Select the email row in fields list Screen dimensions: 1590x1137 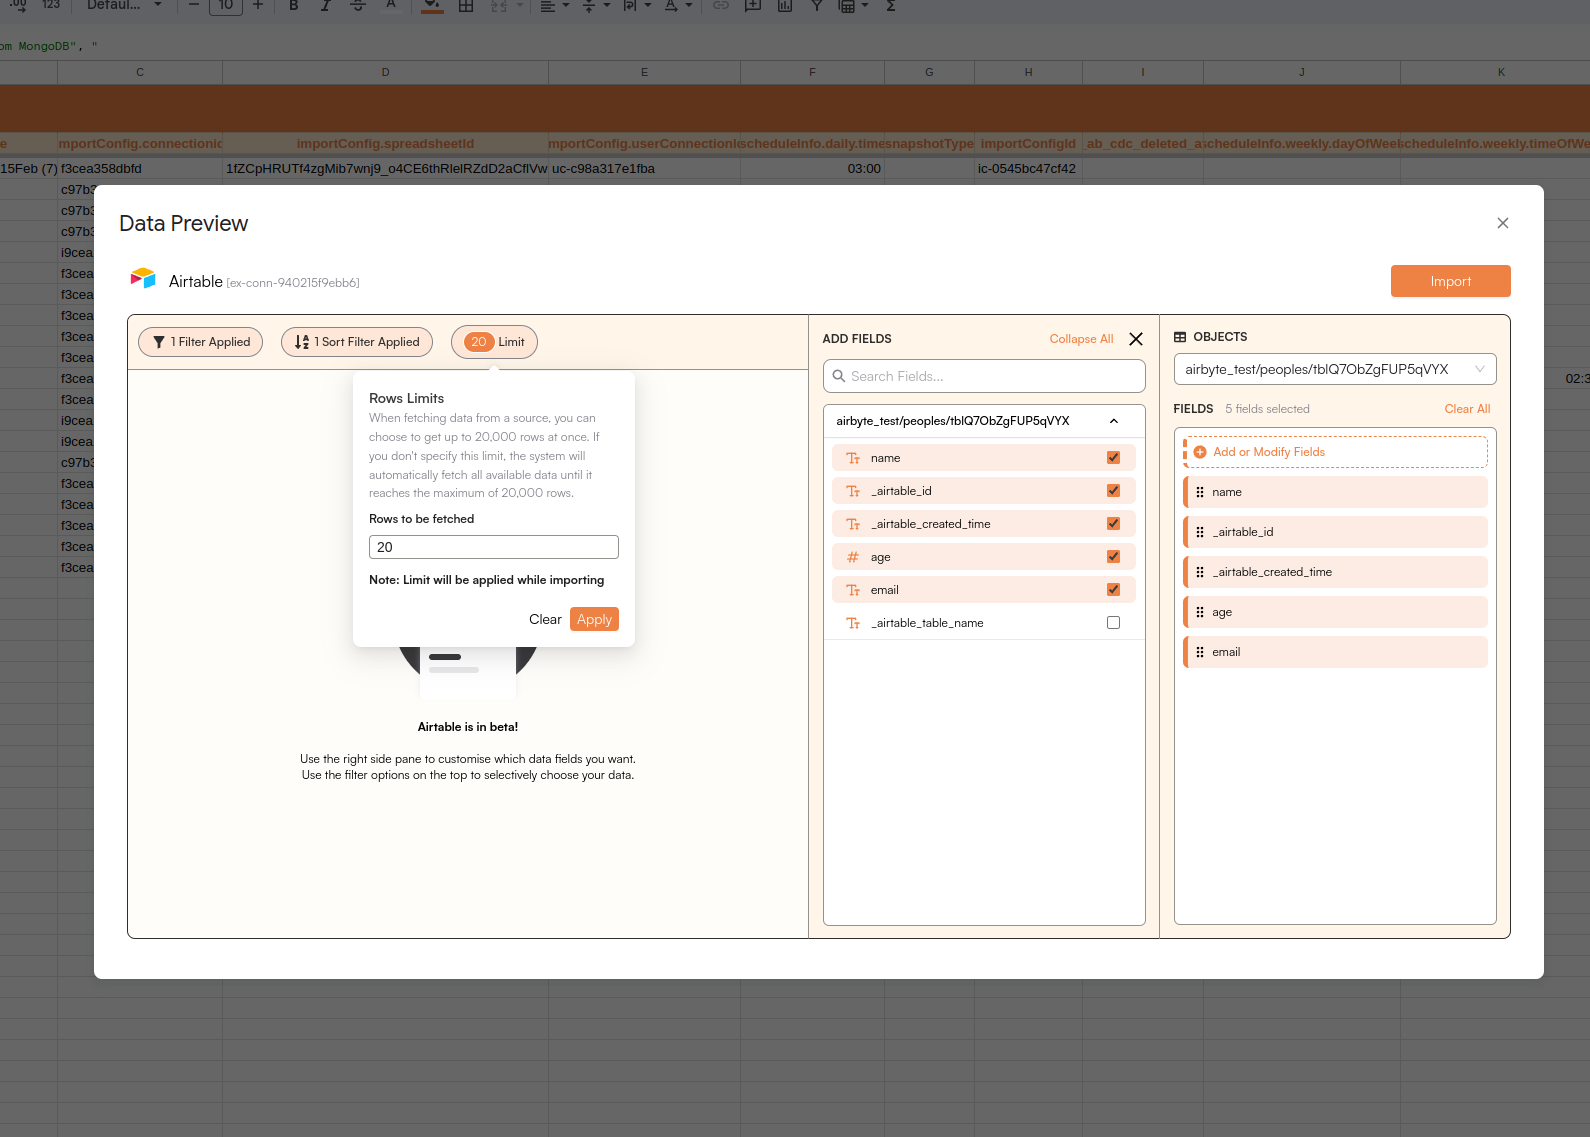[1336, 652]
